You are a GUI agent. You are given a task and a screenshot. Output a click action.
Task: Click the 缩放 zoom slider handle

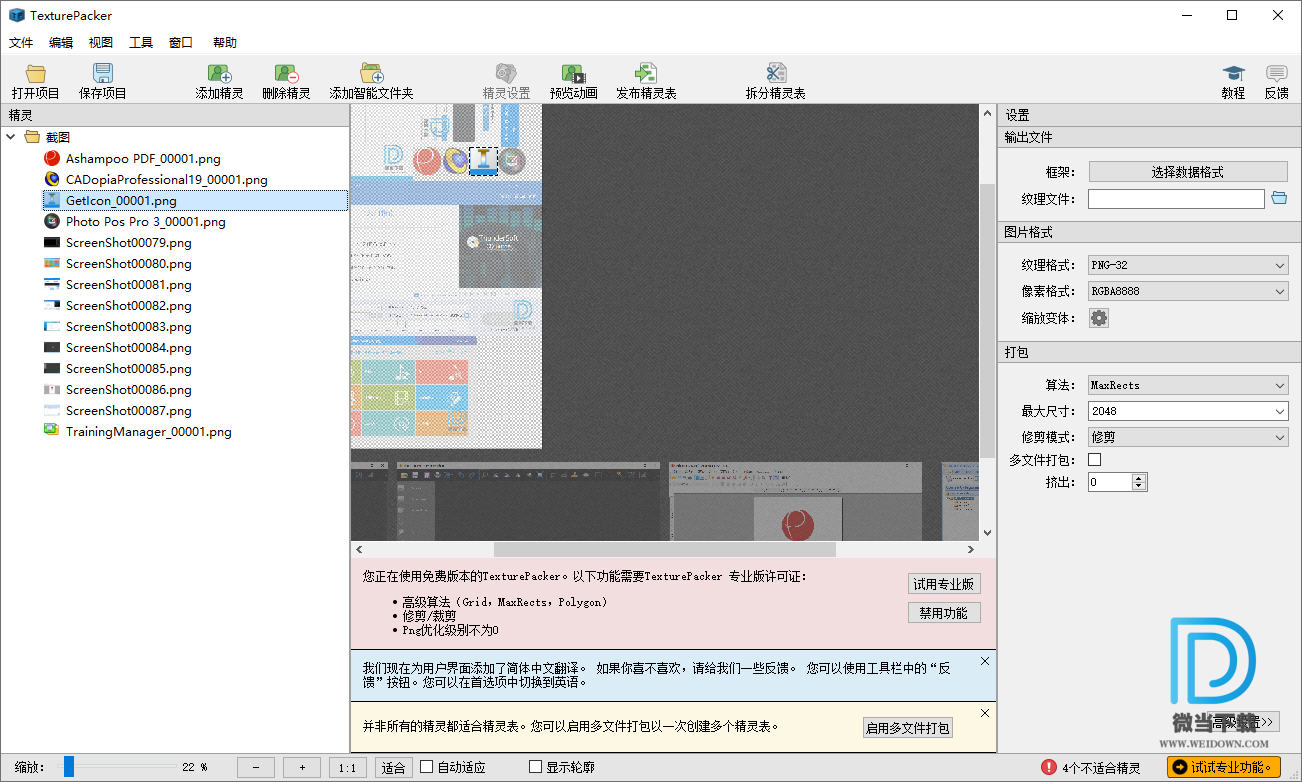click(69, 767)
